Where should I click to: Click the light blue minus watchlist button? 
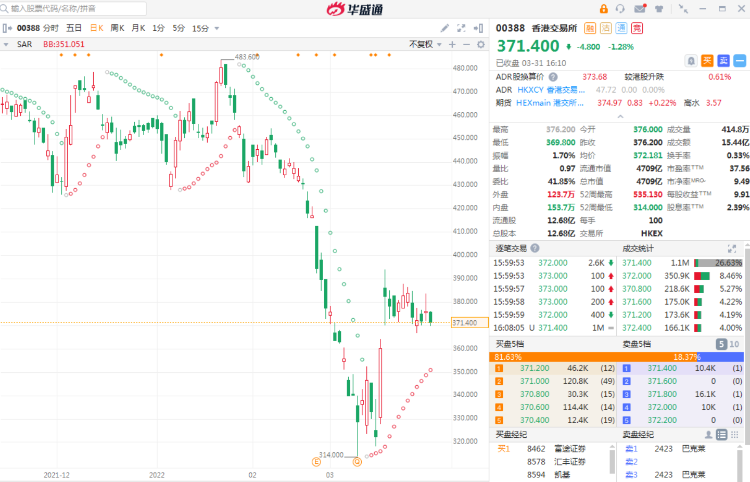740,61
